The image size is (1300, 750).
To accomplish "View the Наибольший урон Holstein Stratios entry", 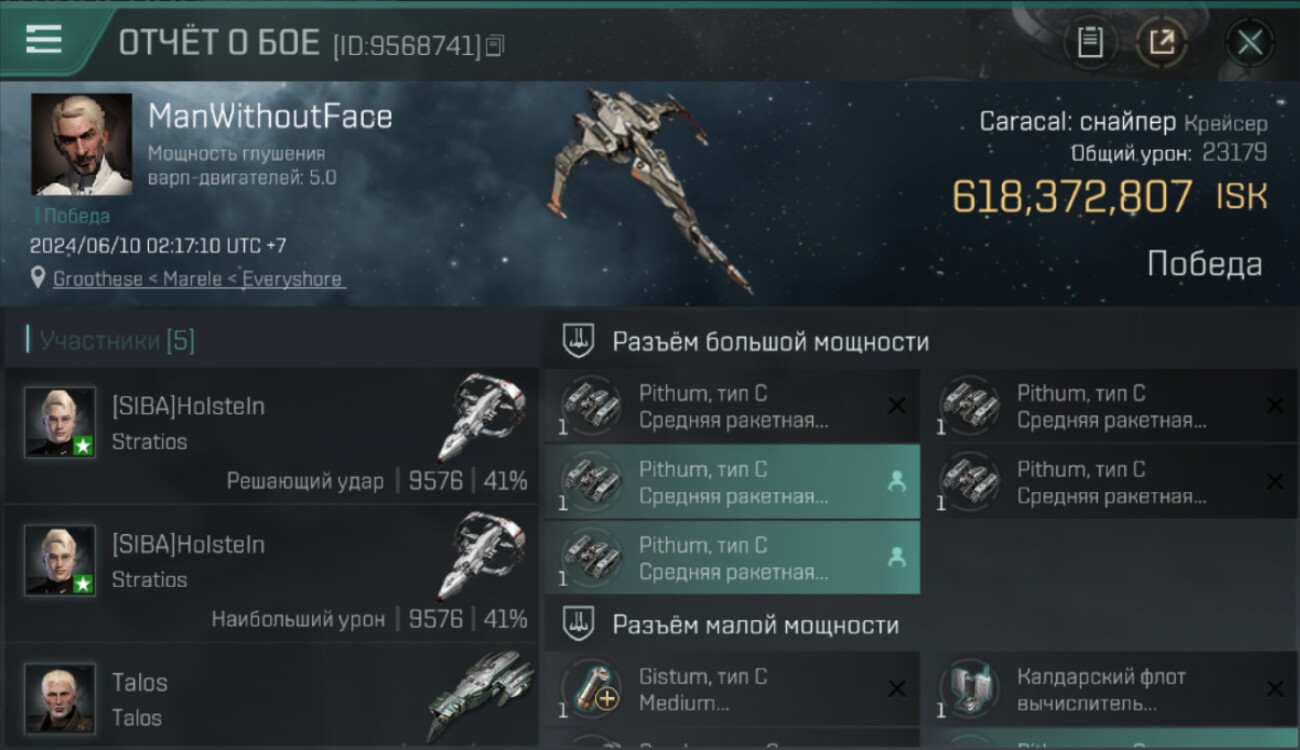I will [271, 573].
